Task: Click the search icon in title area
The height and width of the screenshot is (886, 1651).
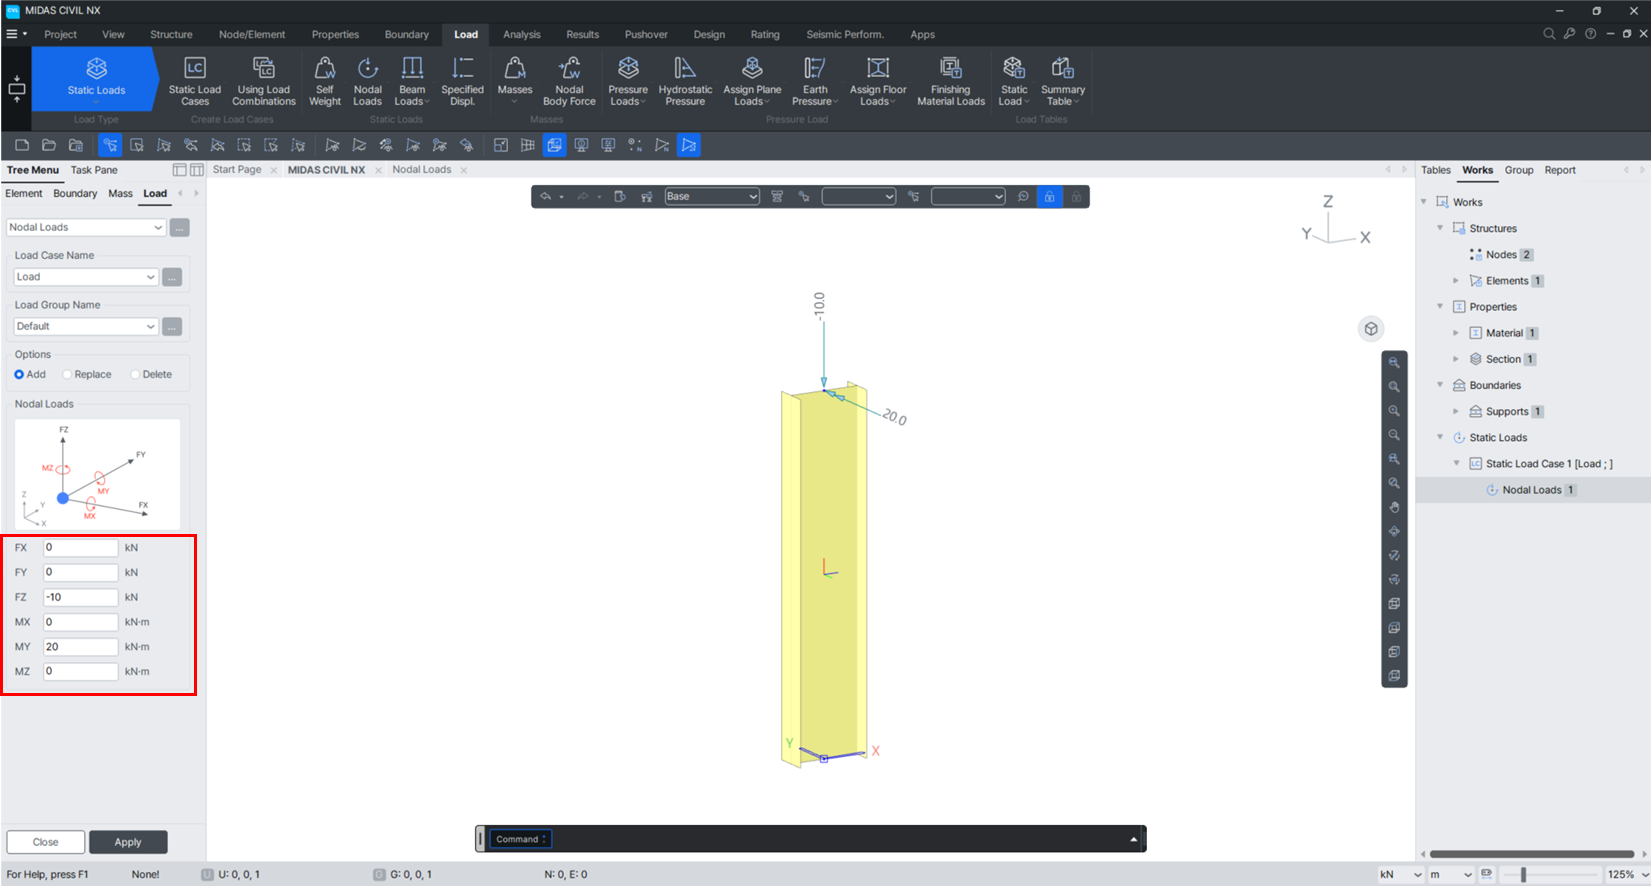Action: pos(1549,34)
